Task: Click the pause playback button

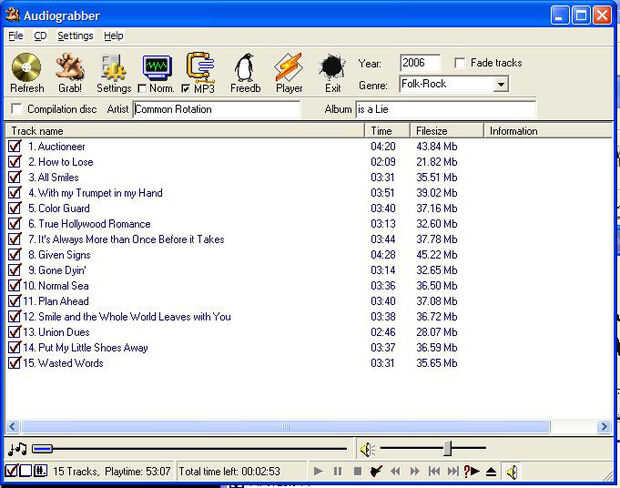Action: pos(337,471)
